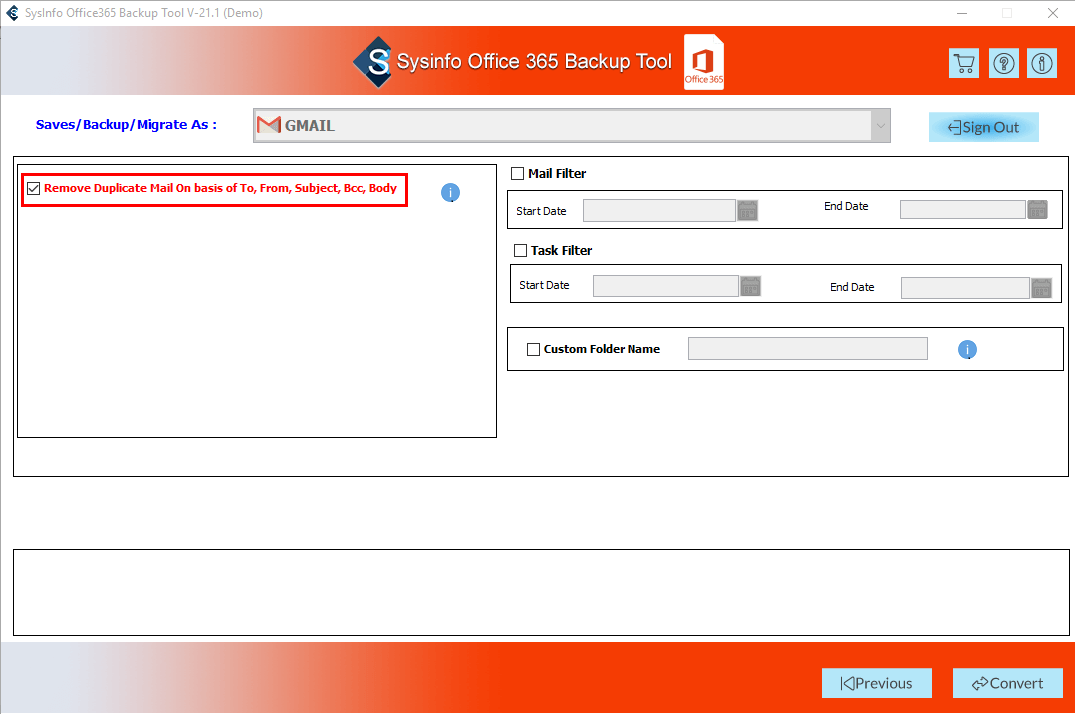The image size is (1075, 714).
Task: Open Mail Filter End Date calendar
Action: pyautogui.click(x=1037, y=209)
